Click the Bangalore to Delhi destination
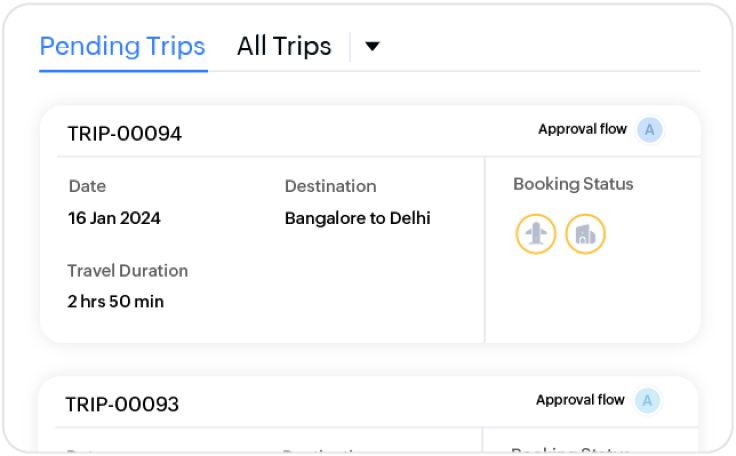 [x=357, y=218]
